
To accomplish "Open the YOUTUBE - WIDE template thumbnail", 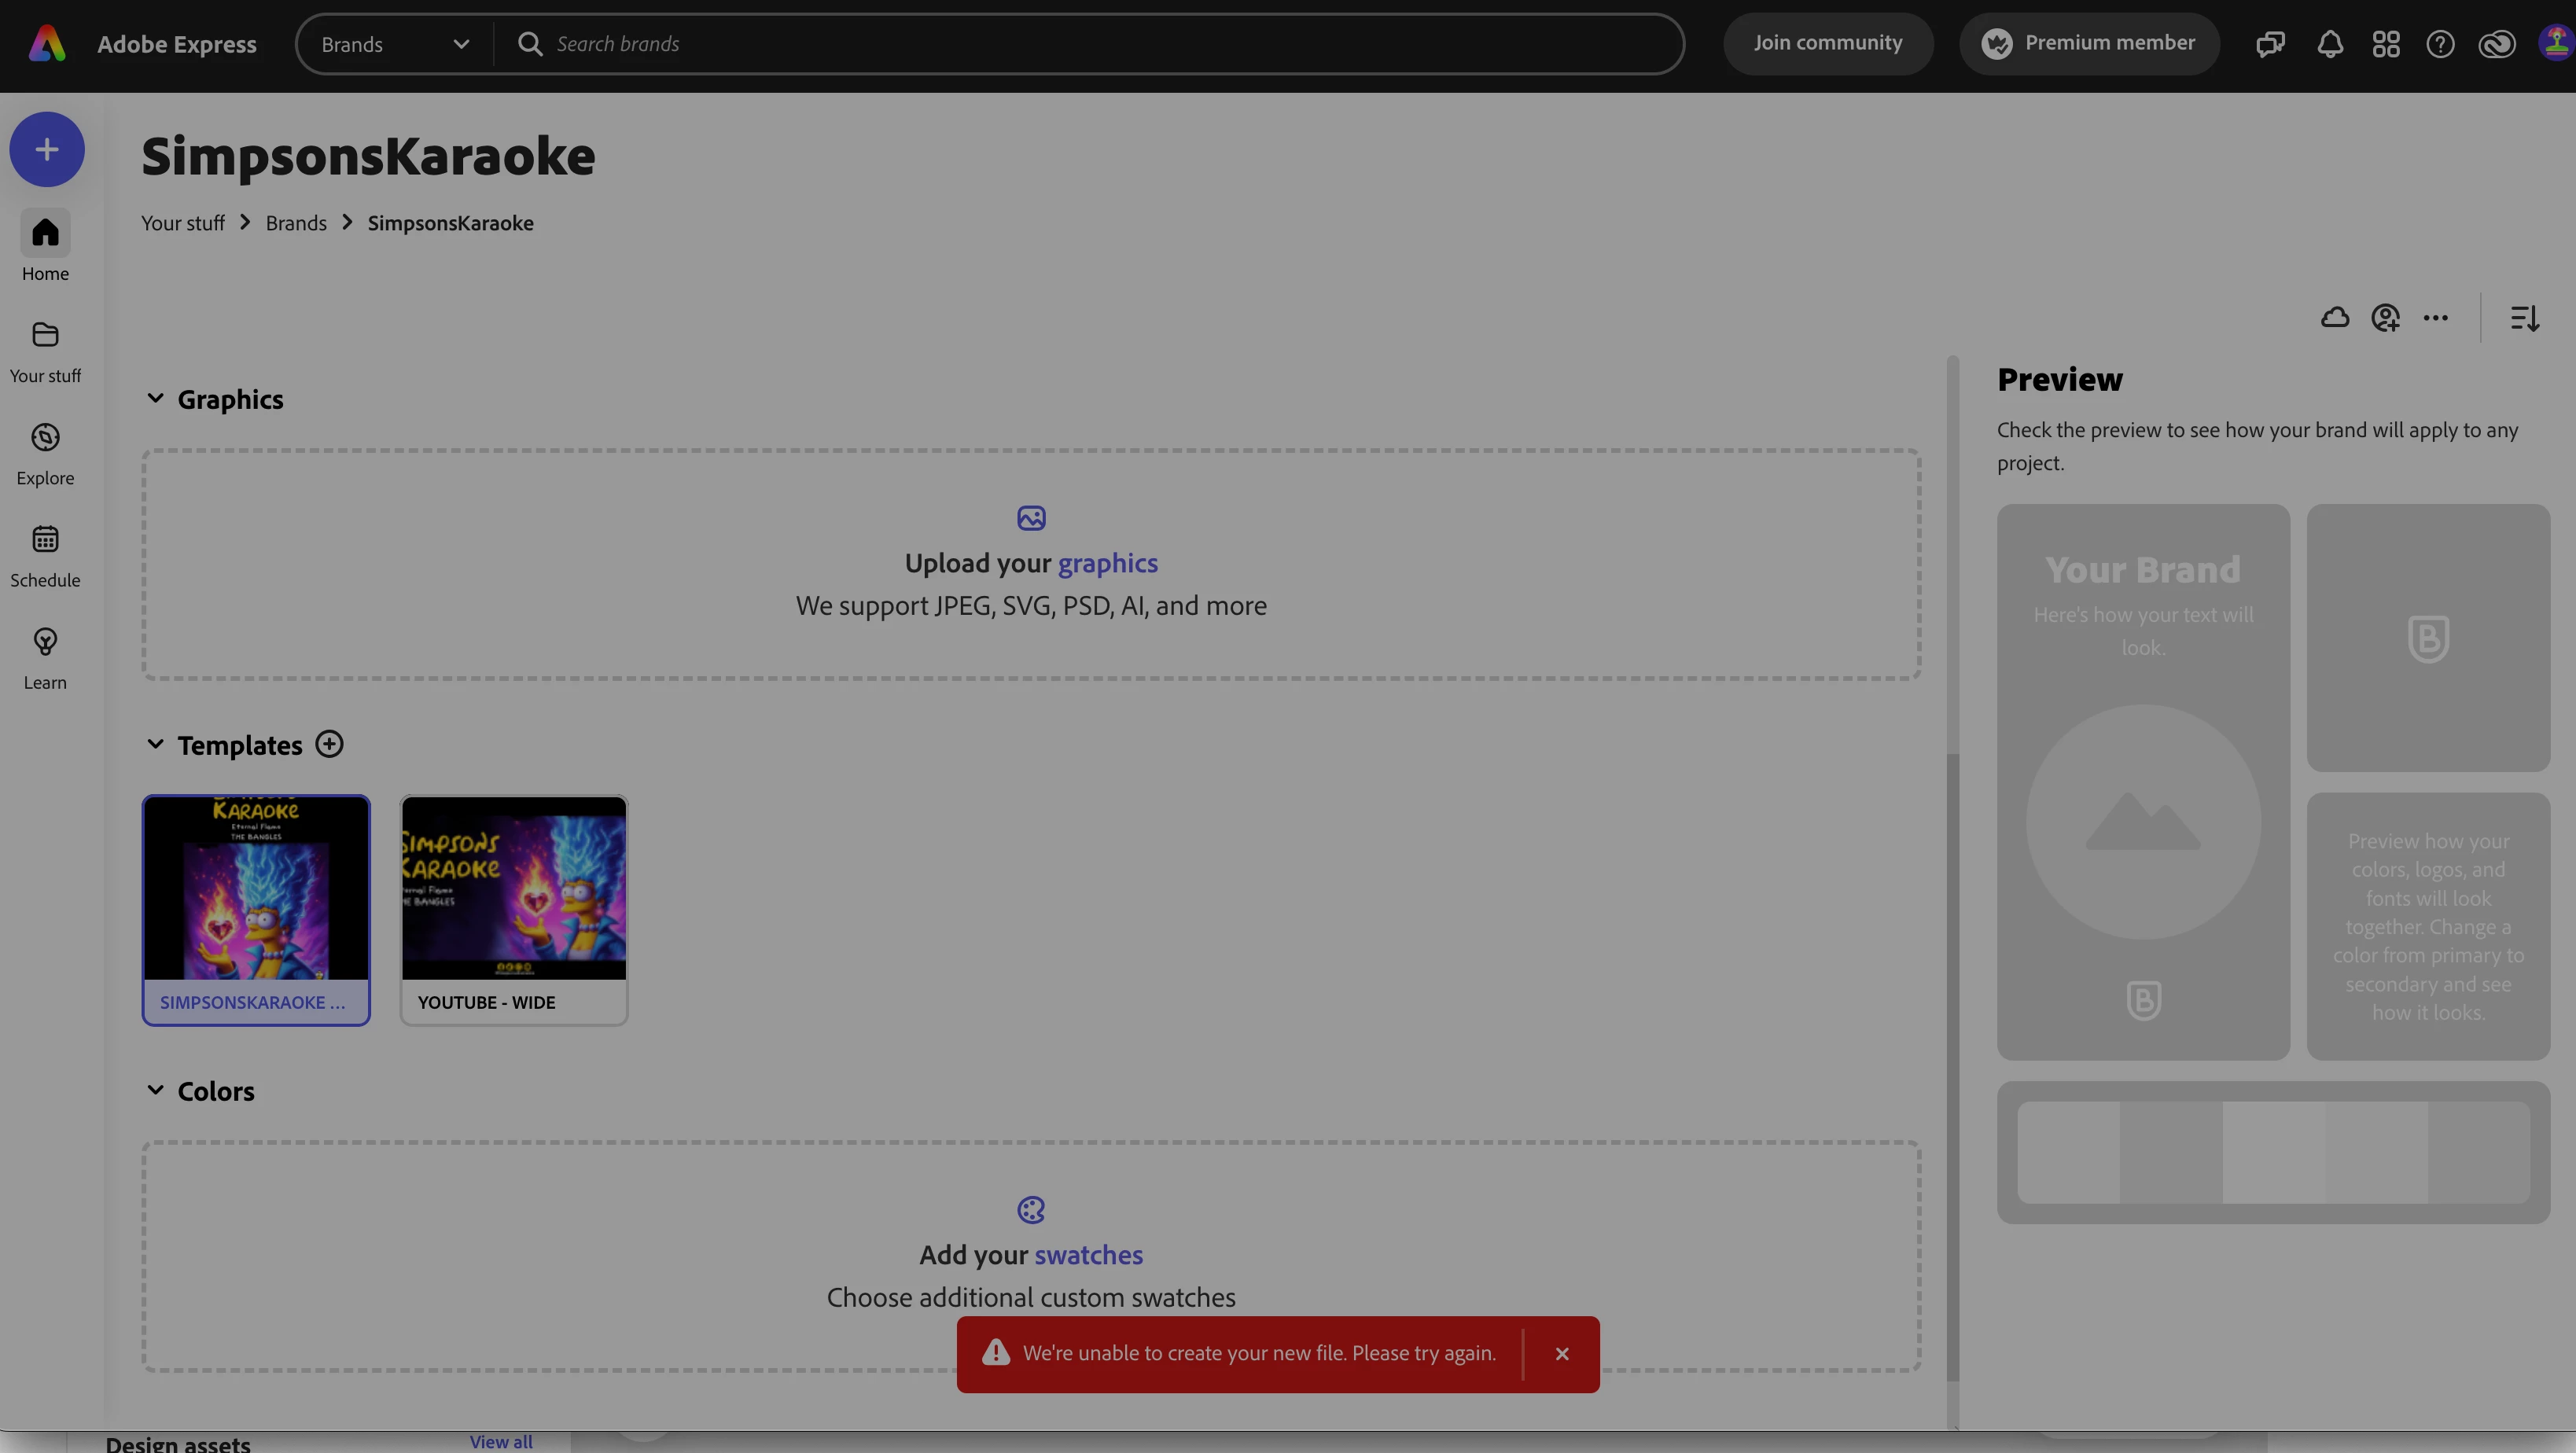I will 514,888.
